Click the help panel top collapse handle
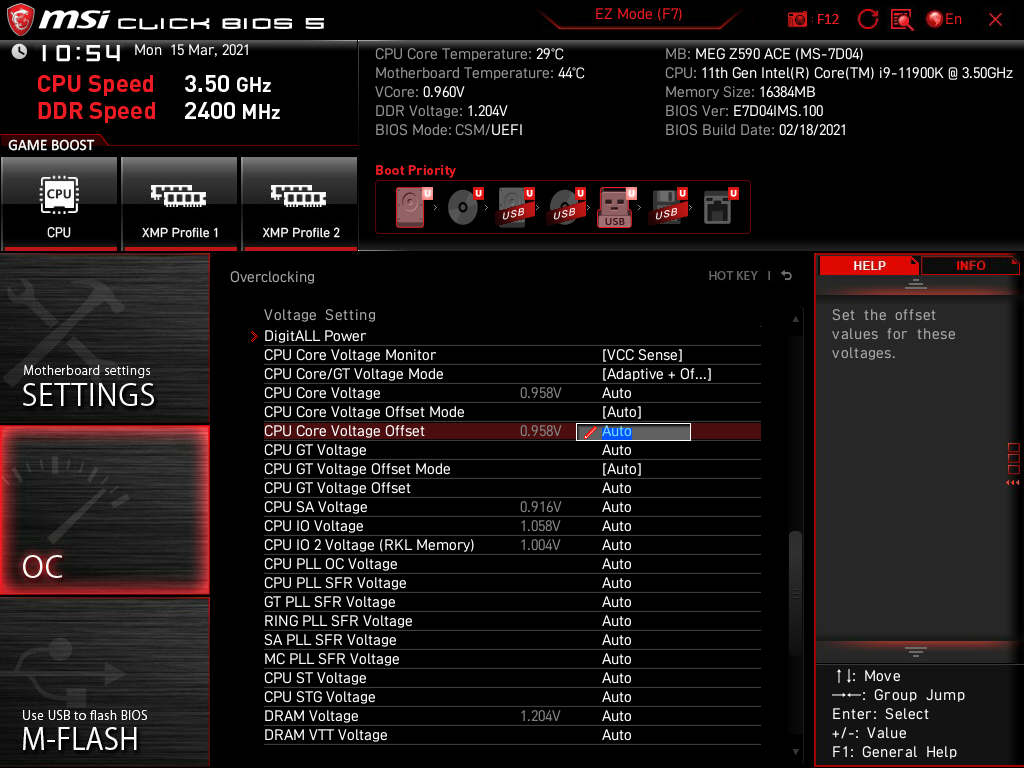1024x768 pixels. [x=916, y=284]
